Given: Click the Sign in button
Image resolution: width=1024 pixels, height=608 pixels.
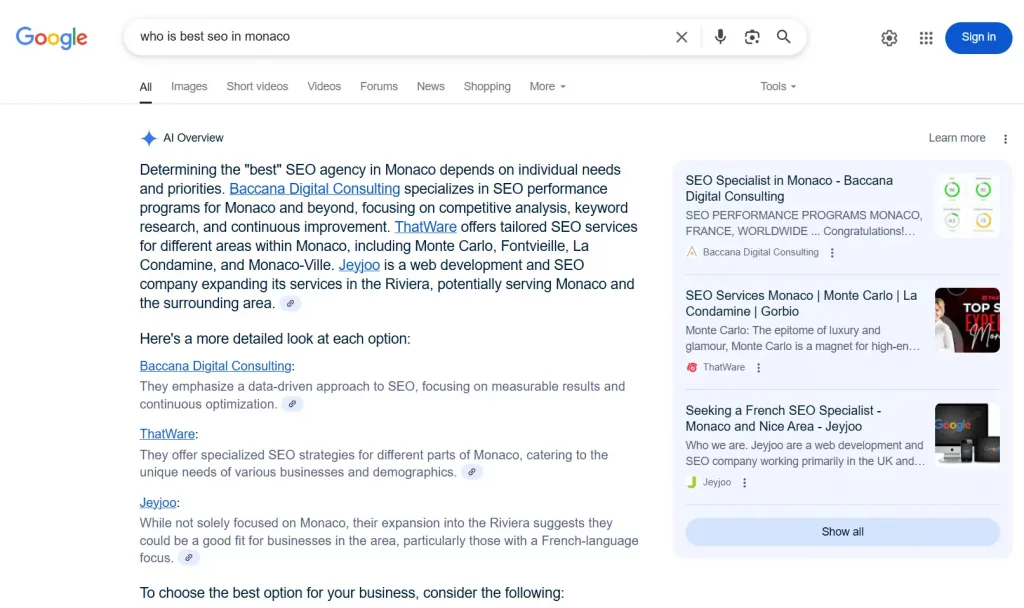Looking at the screenshot, I should 978,37.
